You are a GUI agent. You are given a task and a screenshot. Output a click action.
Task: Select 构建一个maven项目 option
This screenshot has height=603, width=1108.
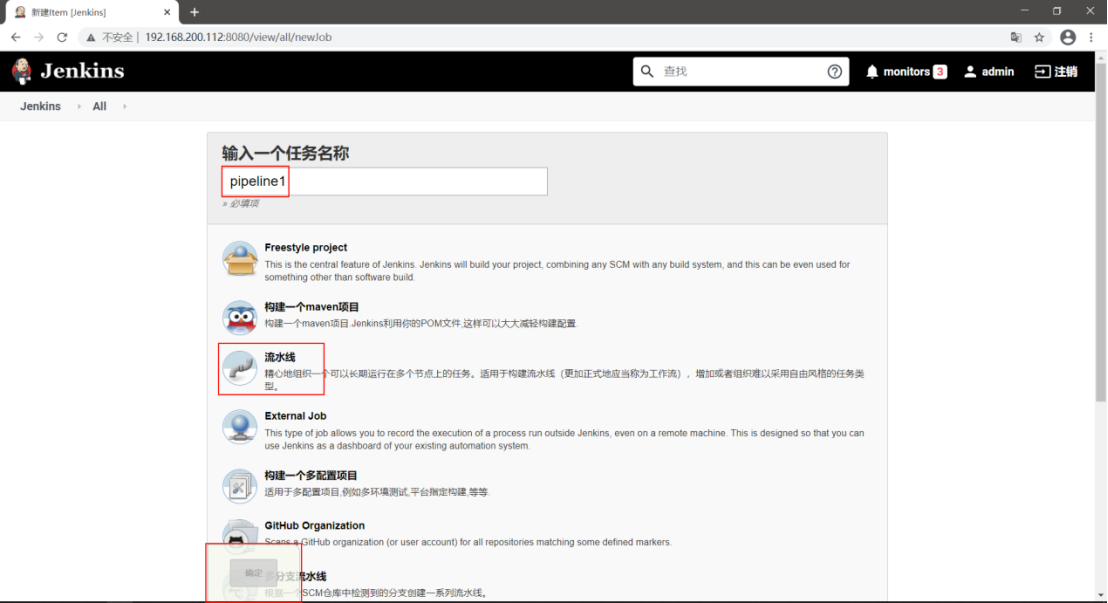(x=312, y=307)
